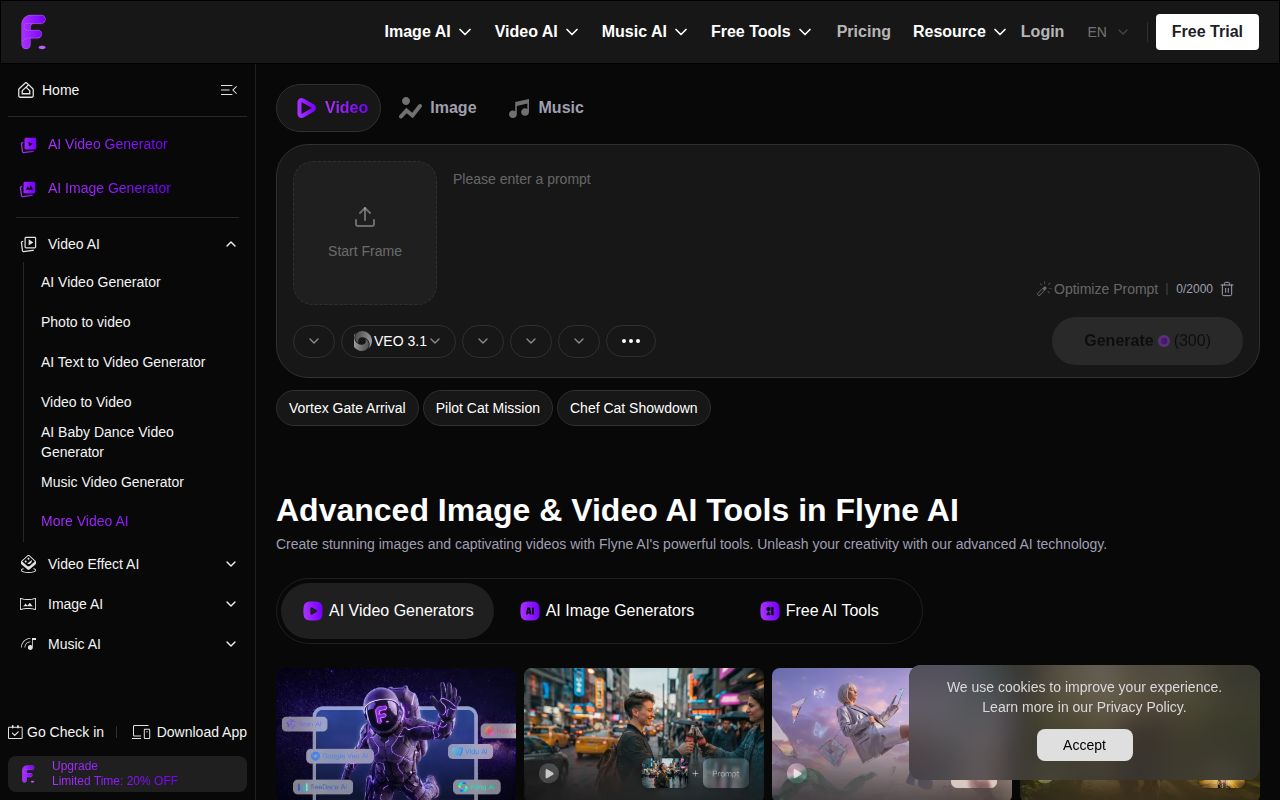The height and width of the screenshot is (800, 1280).
Task: Clear prompt with the trash icon
Action: click(x=1227, y=289)
